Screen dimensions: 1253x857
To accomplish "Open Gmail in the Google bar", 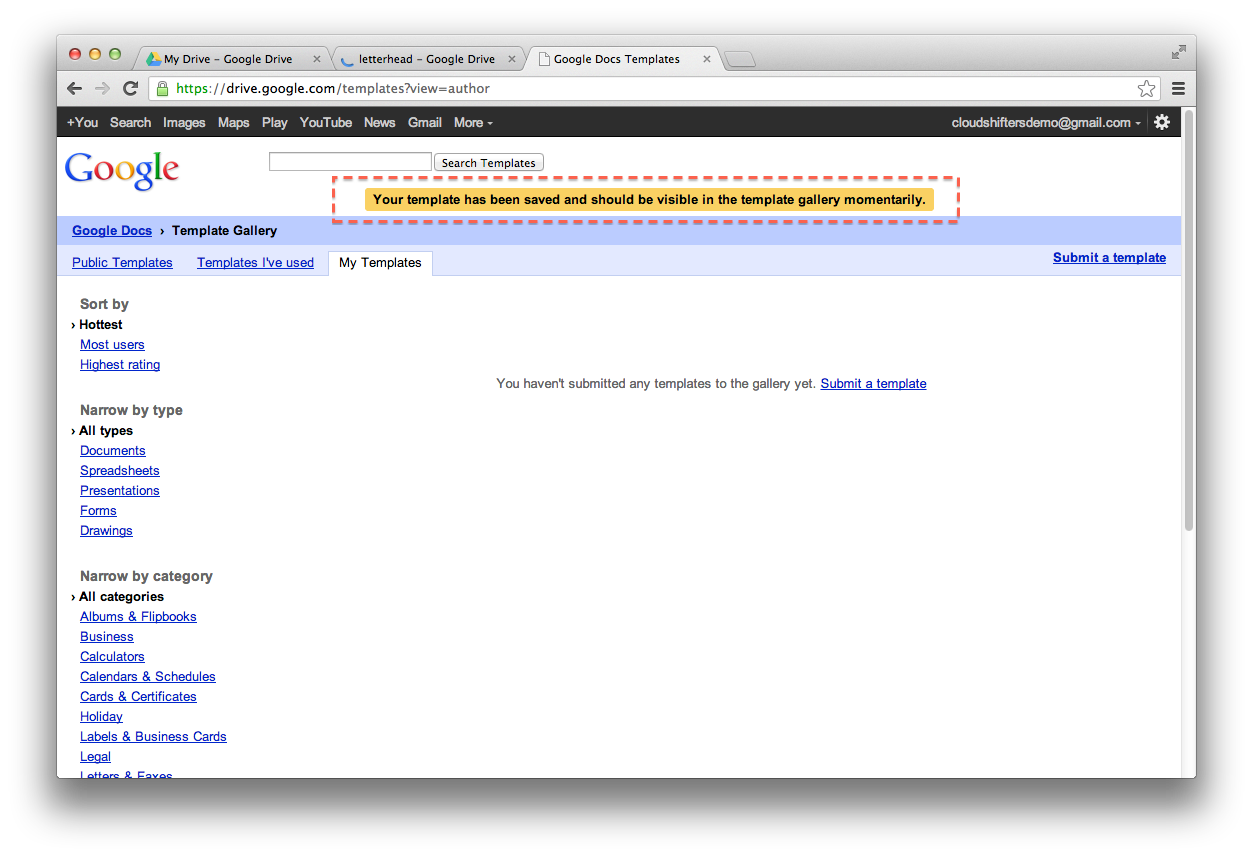I will coord(424,122).
